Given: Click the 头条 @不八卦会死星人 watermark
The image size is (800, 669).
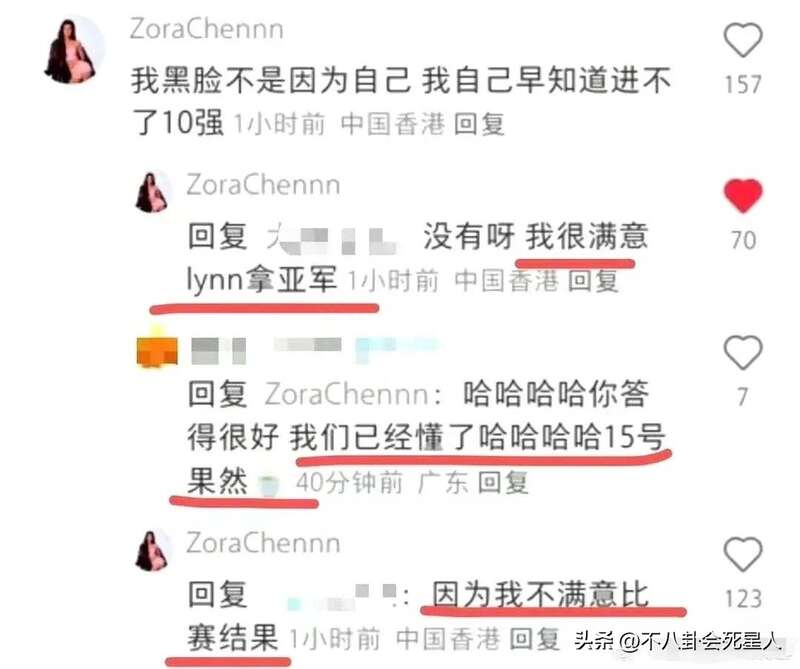Looking at the screenshot, I should pyautogui.click(x=677, y=641).
